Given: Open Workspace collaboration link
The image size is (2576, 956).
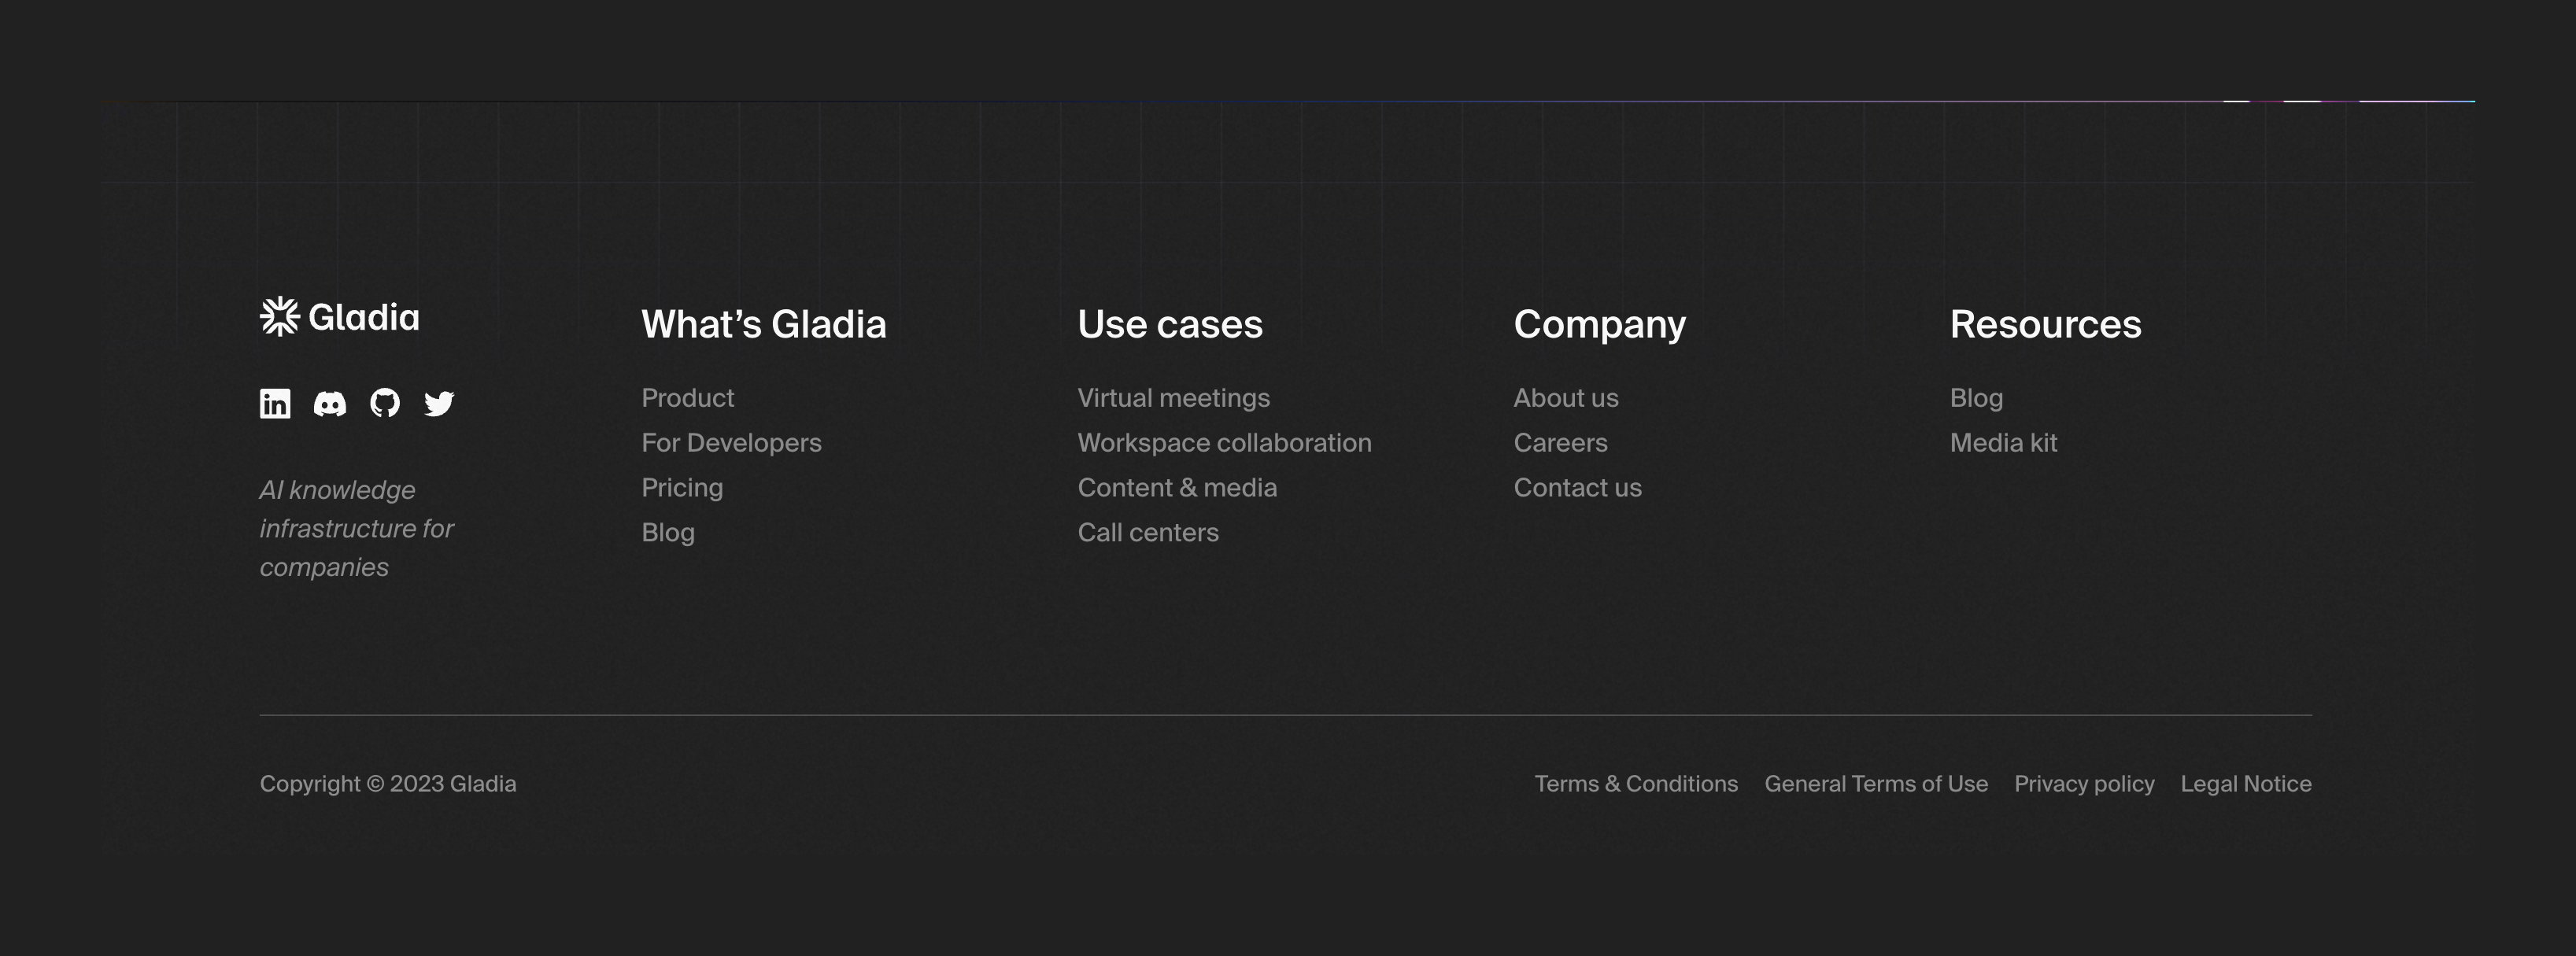Looking at the screenshot, I should coord(1224,443).
